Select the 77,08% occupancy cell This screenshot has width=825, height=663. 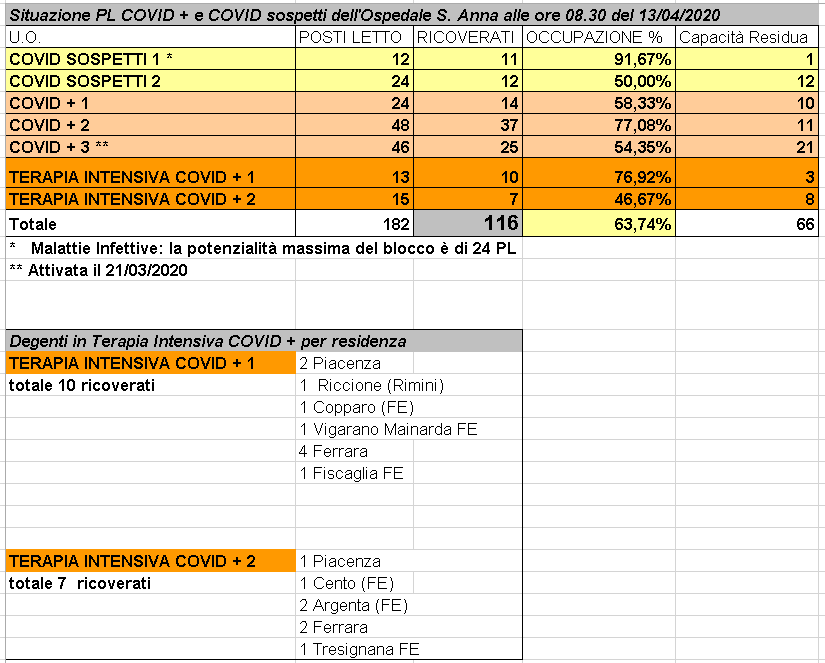pyautogui.click(x=598, y=125)
